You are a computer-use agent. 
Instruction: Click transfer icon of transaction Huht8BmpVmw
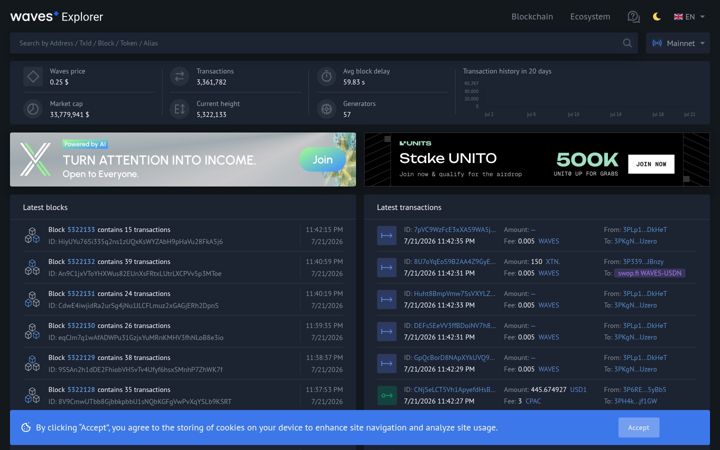387,299
